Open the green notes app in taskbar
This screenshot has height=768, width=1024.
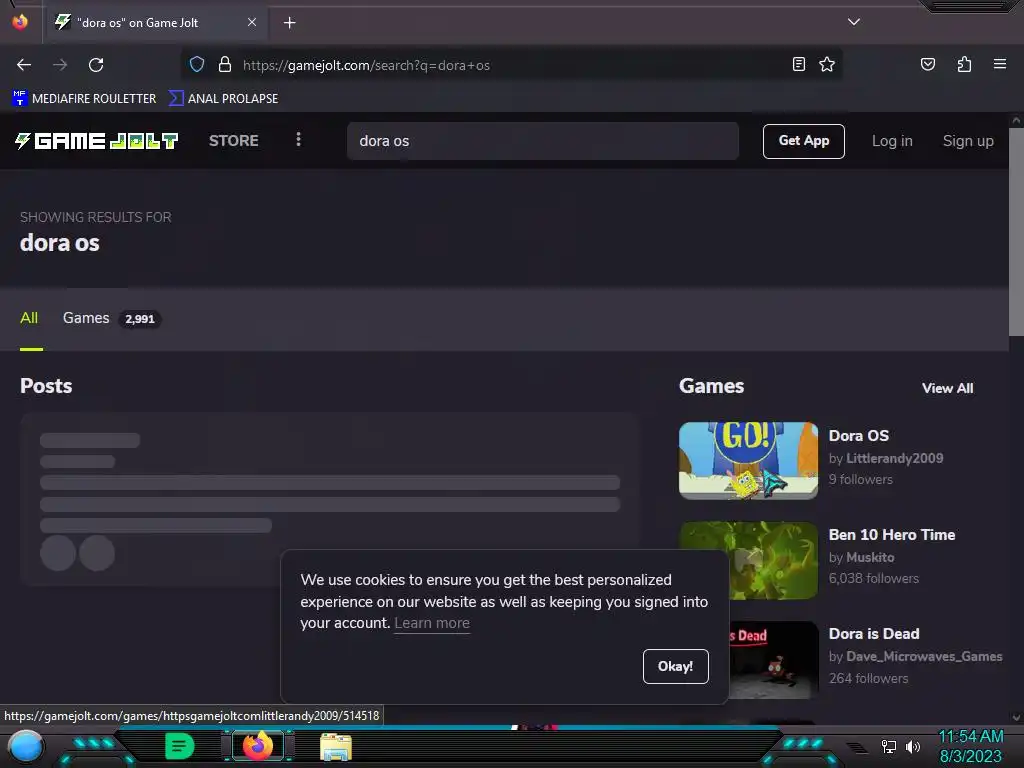(180, 746)
